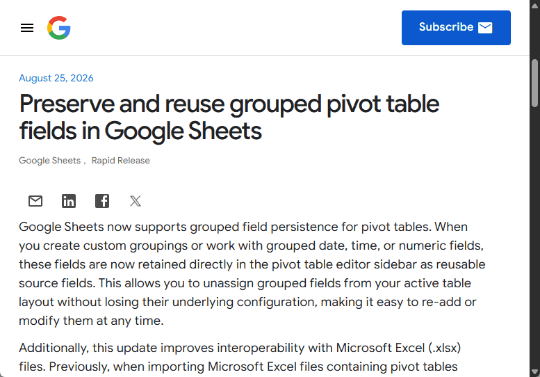This screenshot has height=377, width=540.
Task: Select the Google Sheets label tag under headline
Action: pos(50,160)
